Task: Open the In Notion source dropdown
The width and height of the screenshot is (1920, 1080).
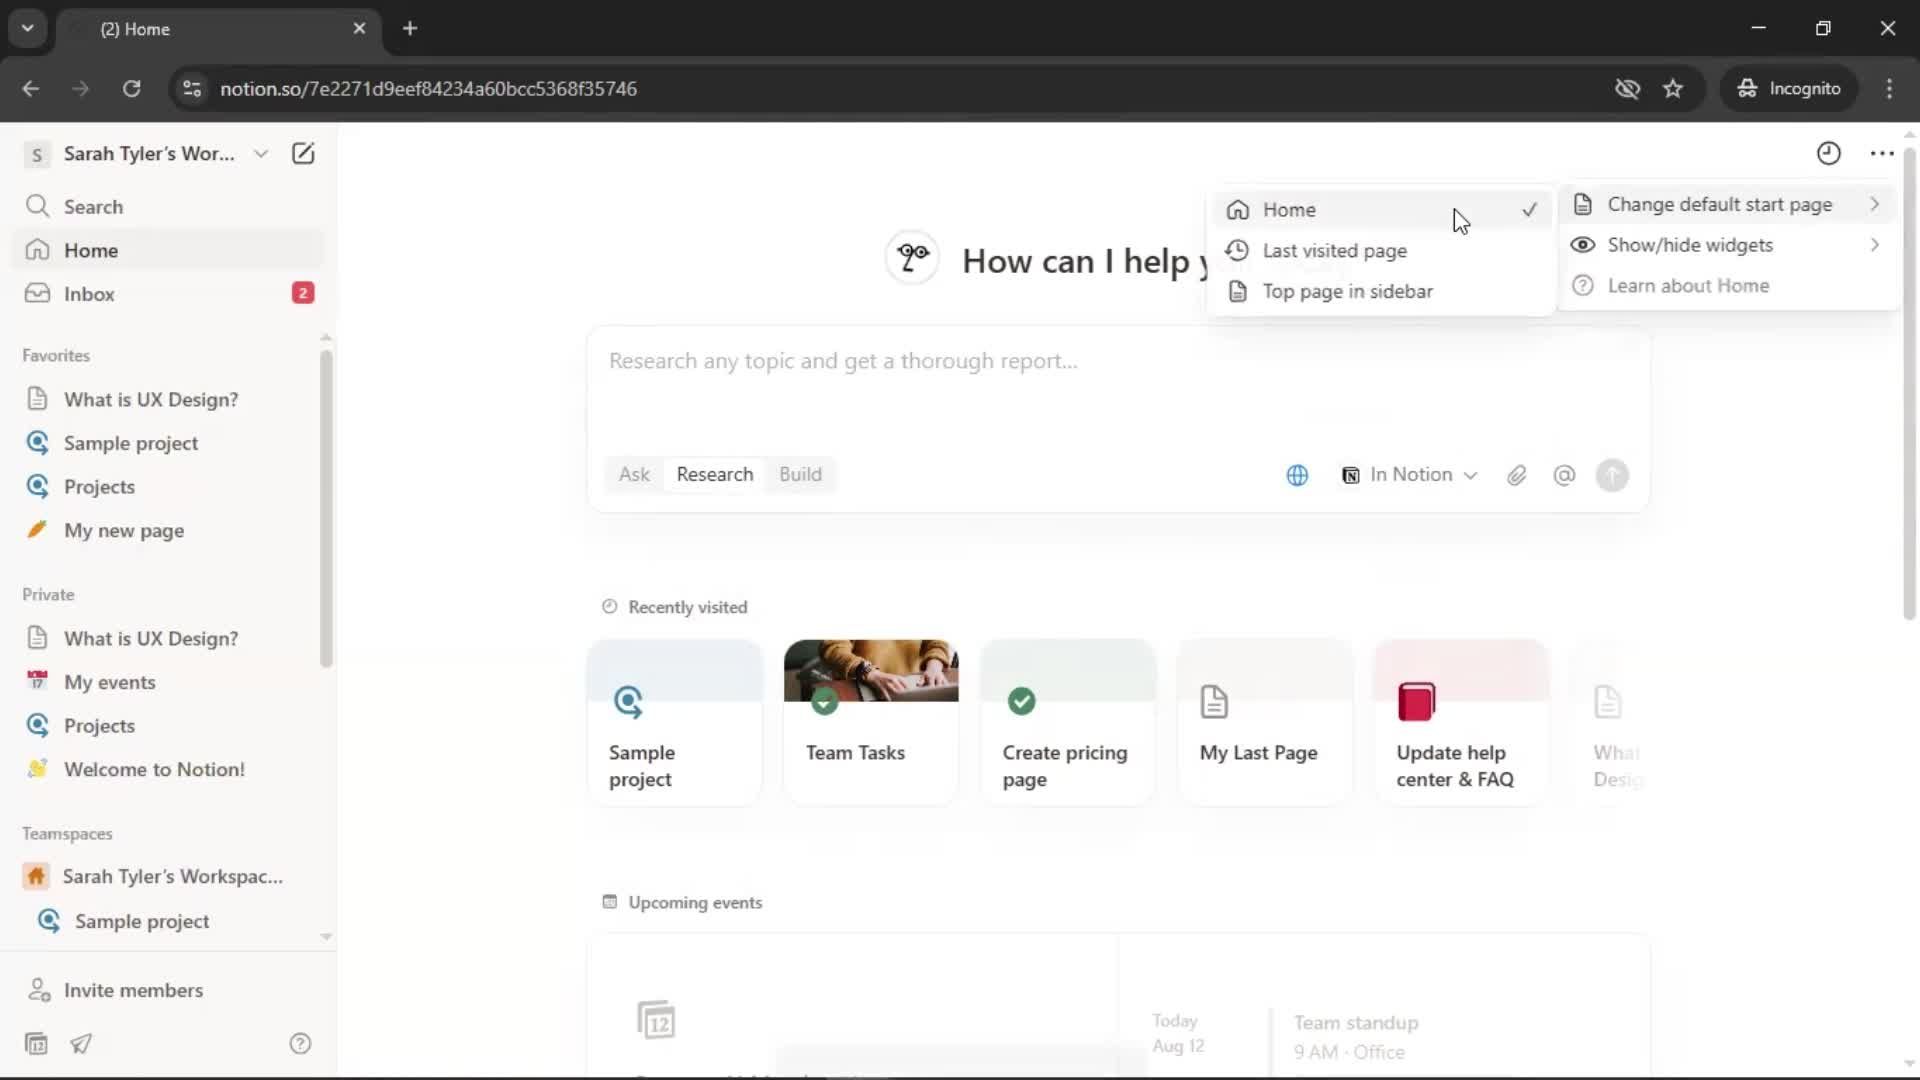Action: [1409, 476]
